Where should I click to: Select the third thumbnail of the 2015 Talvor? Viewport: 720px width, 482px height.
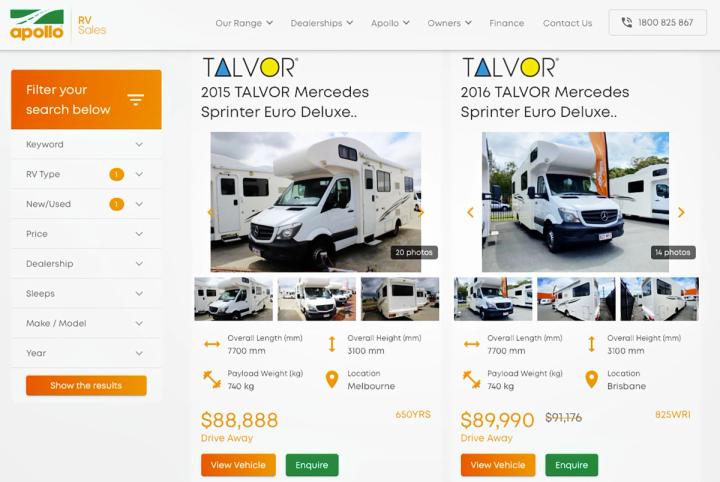(400, 299)
